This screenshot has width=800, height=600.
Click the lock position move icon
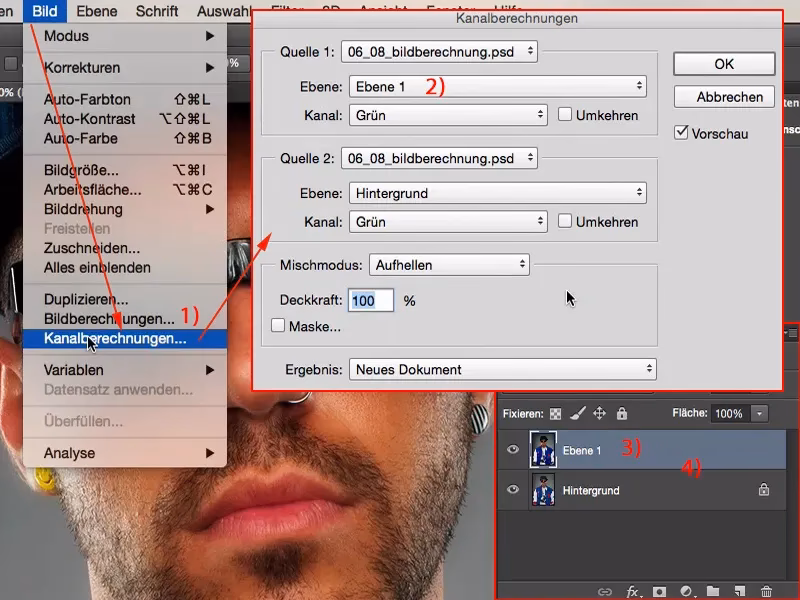click(x=599, y=413)
